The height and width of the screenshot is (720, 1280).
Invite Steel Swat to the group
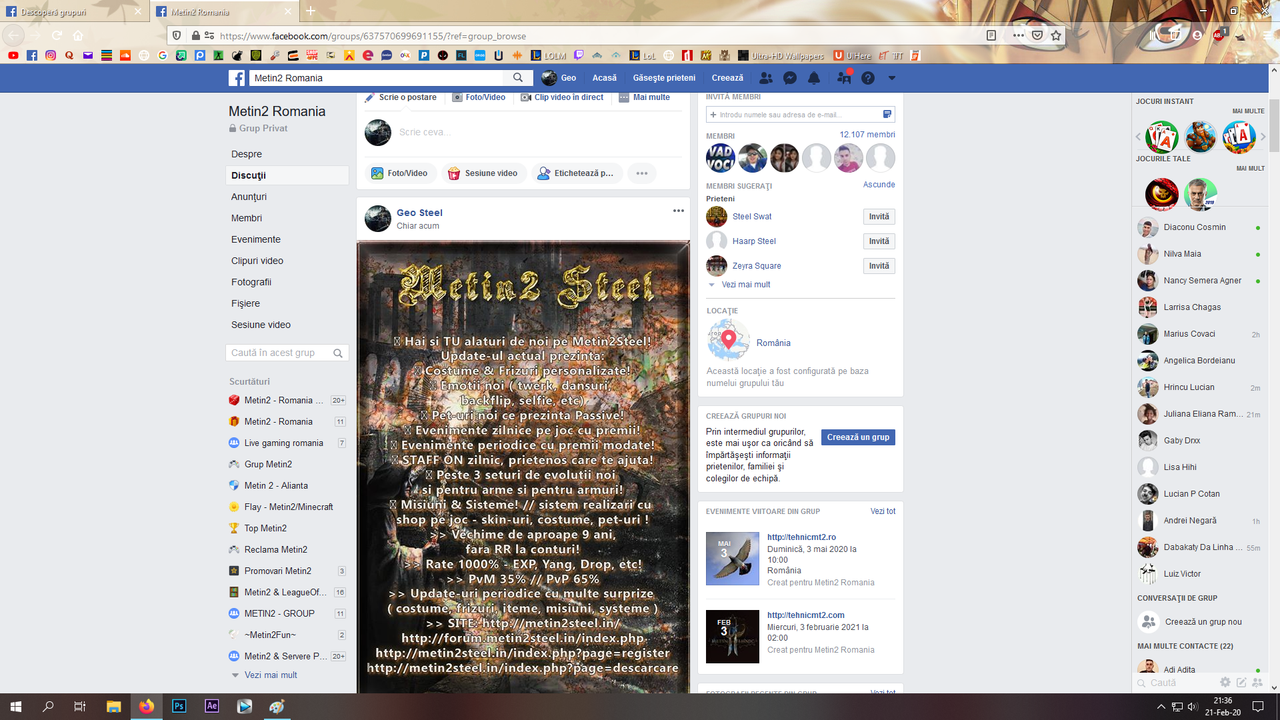(x=879, y=217)
